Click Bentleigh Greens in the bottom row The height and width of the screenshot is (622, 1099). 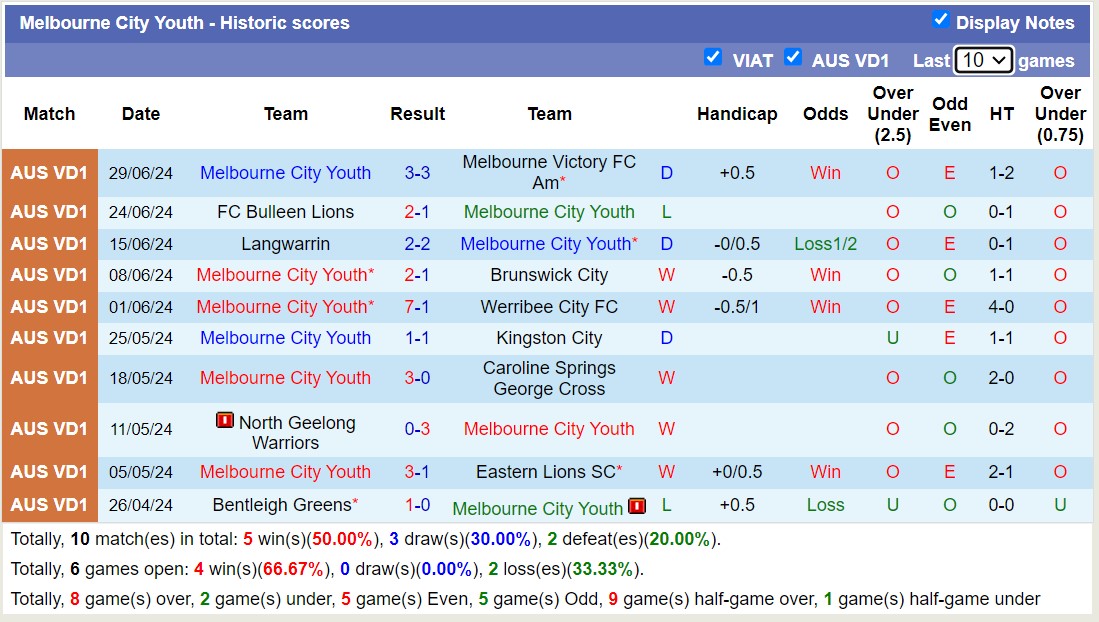point(282,505)
